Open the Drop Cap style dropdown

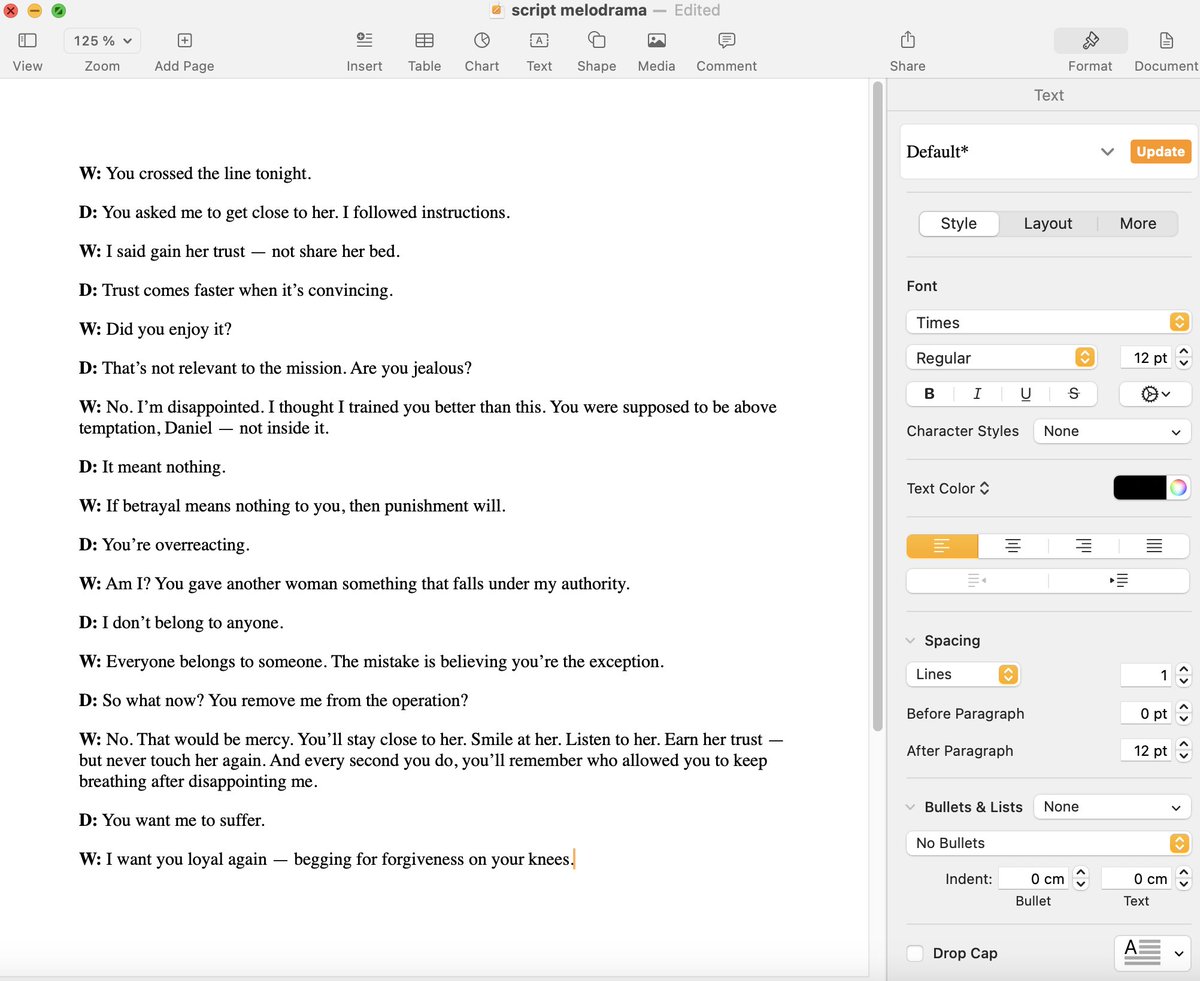[1152, 953]
